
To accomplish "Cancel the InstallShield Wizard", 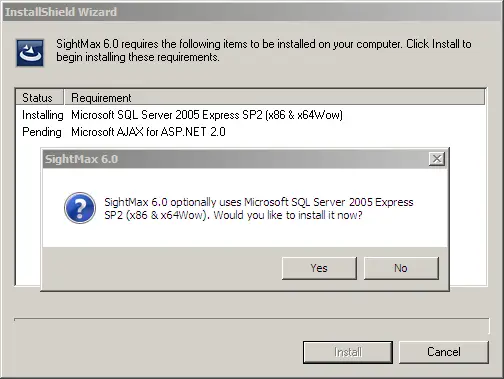I will coord(444,352).
